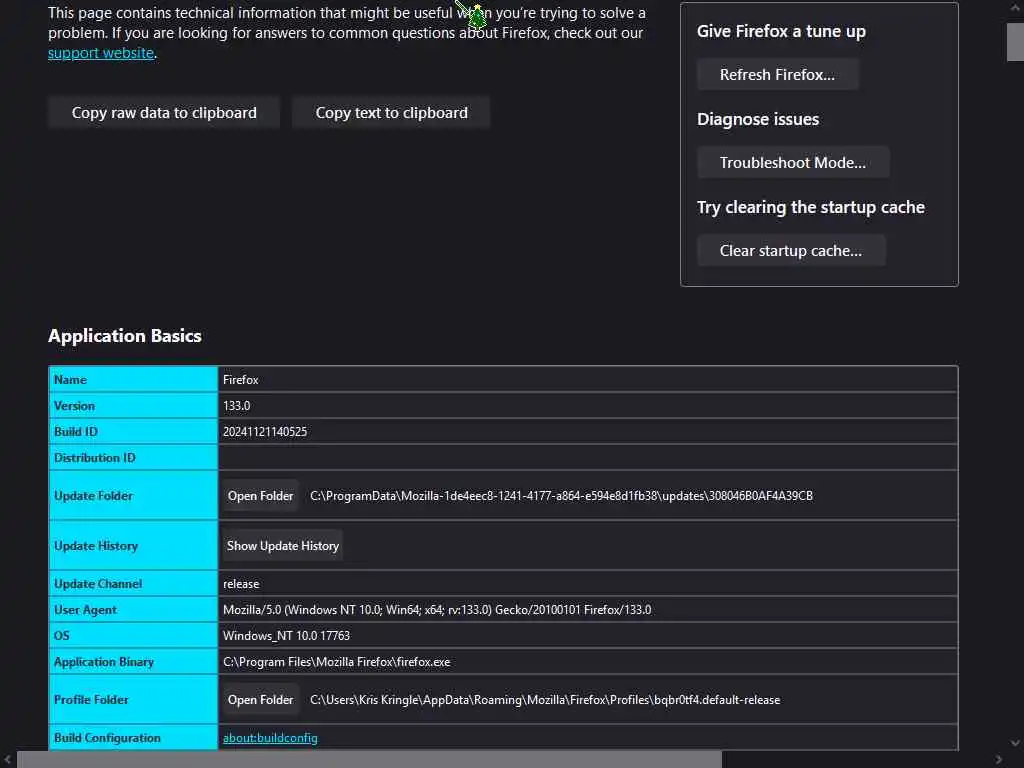Click Copy raw data to clipboard
This screenshot has height=768, width=1024.
(164, 112)
